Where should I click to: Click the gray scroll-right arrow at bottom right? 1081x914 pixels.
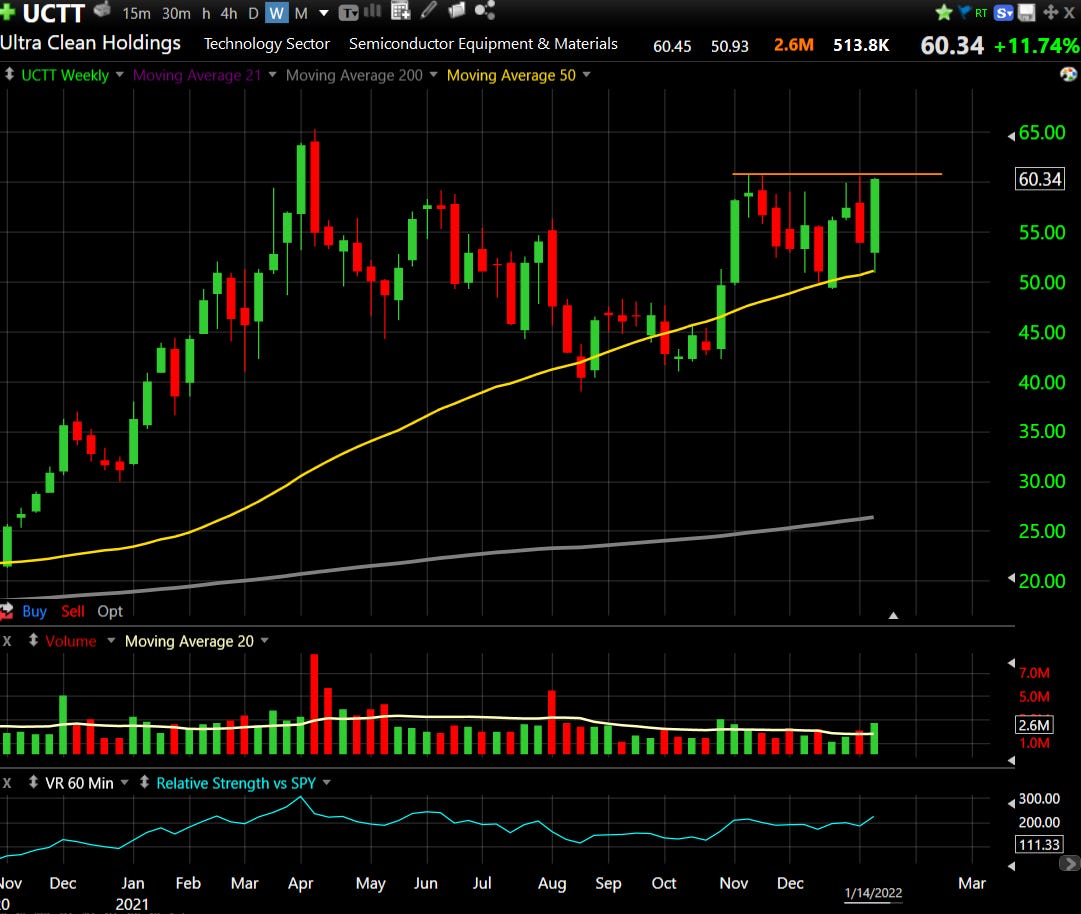1069,863
